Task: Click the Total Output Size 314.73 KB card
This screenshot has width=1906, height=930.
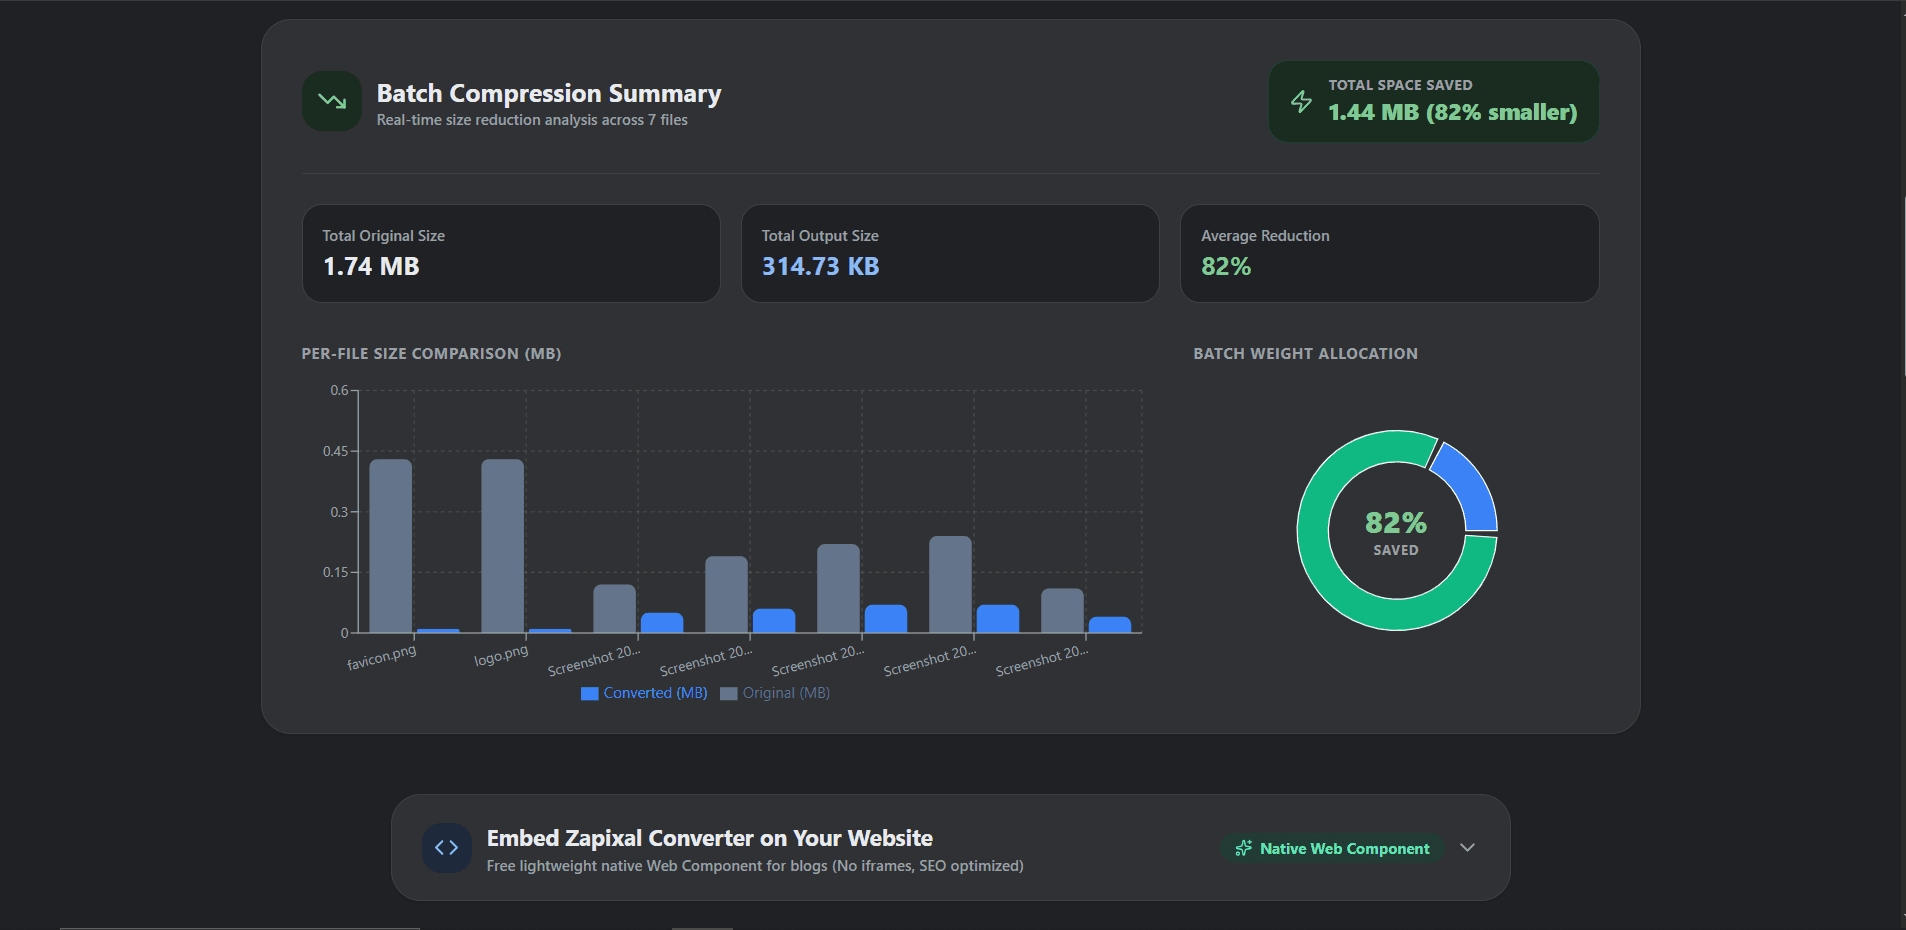Action: tap(950, 254)
